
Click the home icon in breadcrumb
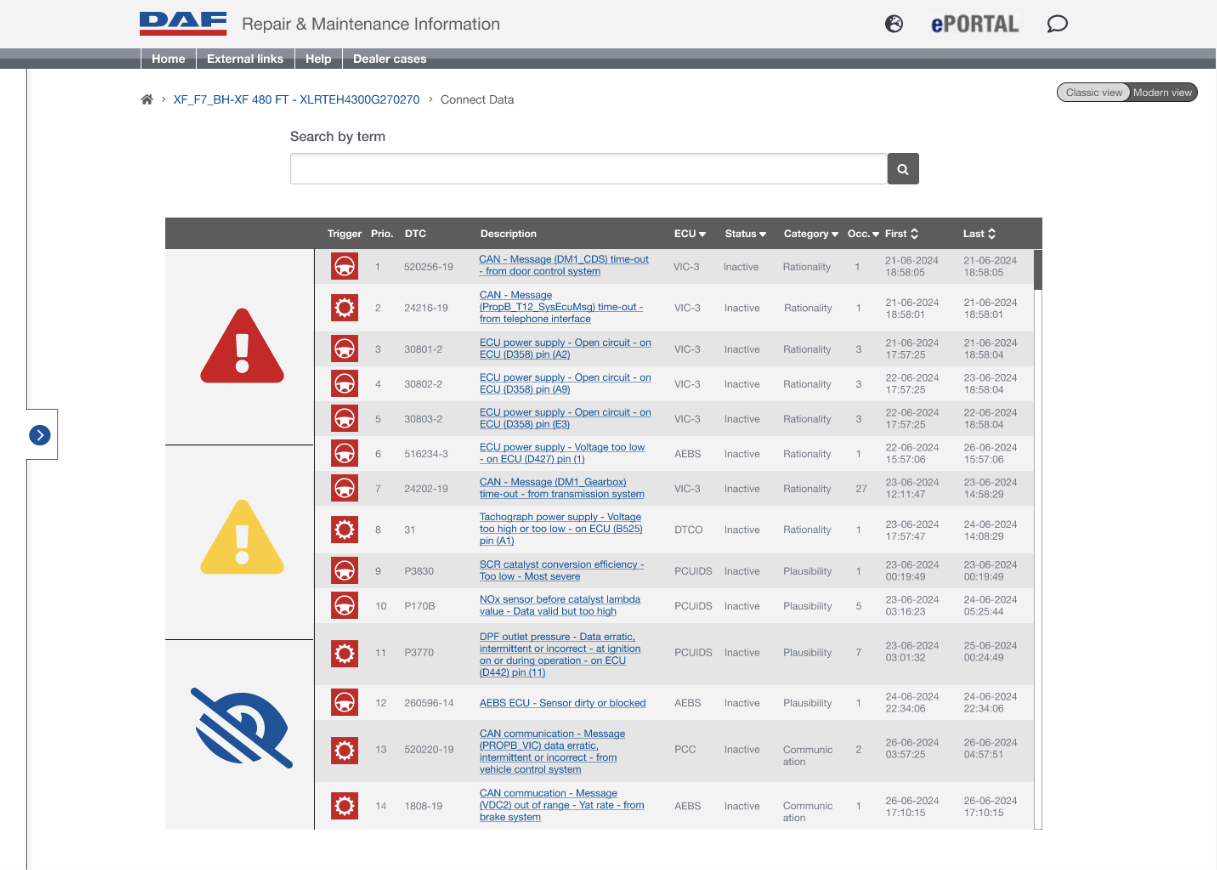tap(147, 100)
